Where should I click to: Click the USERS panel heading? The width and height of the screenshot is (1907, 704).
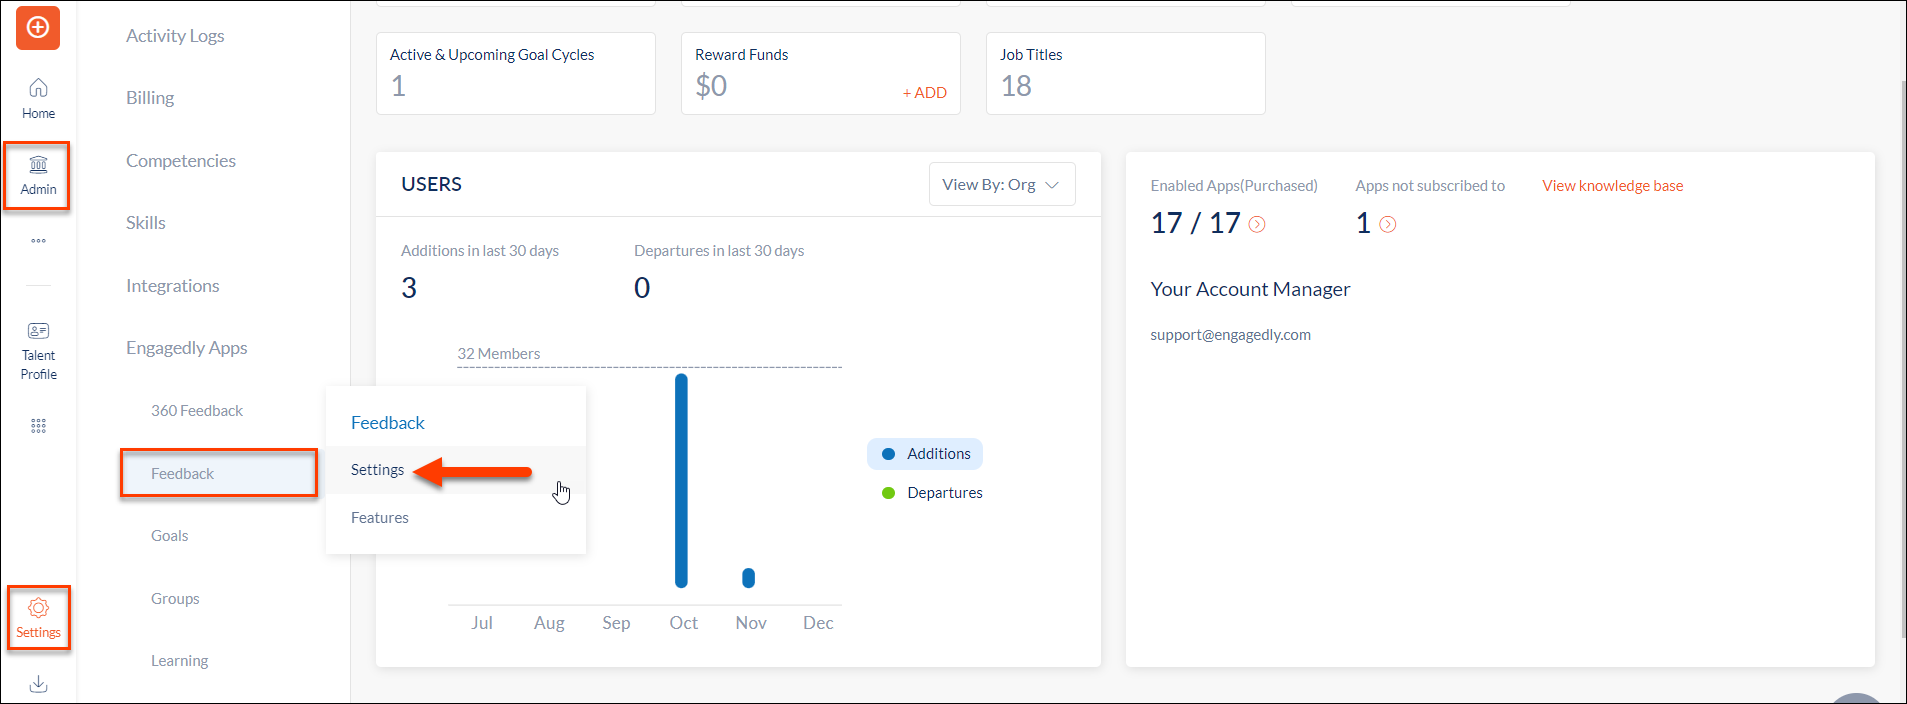tap(432, 185)
